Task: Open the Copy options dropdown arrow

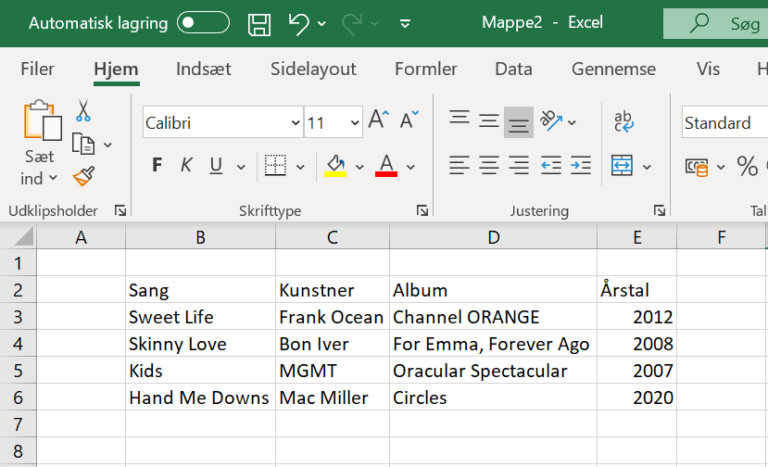Action: (108, 145)
